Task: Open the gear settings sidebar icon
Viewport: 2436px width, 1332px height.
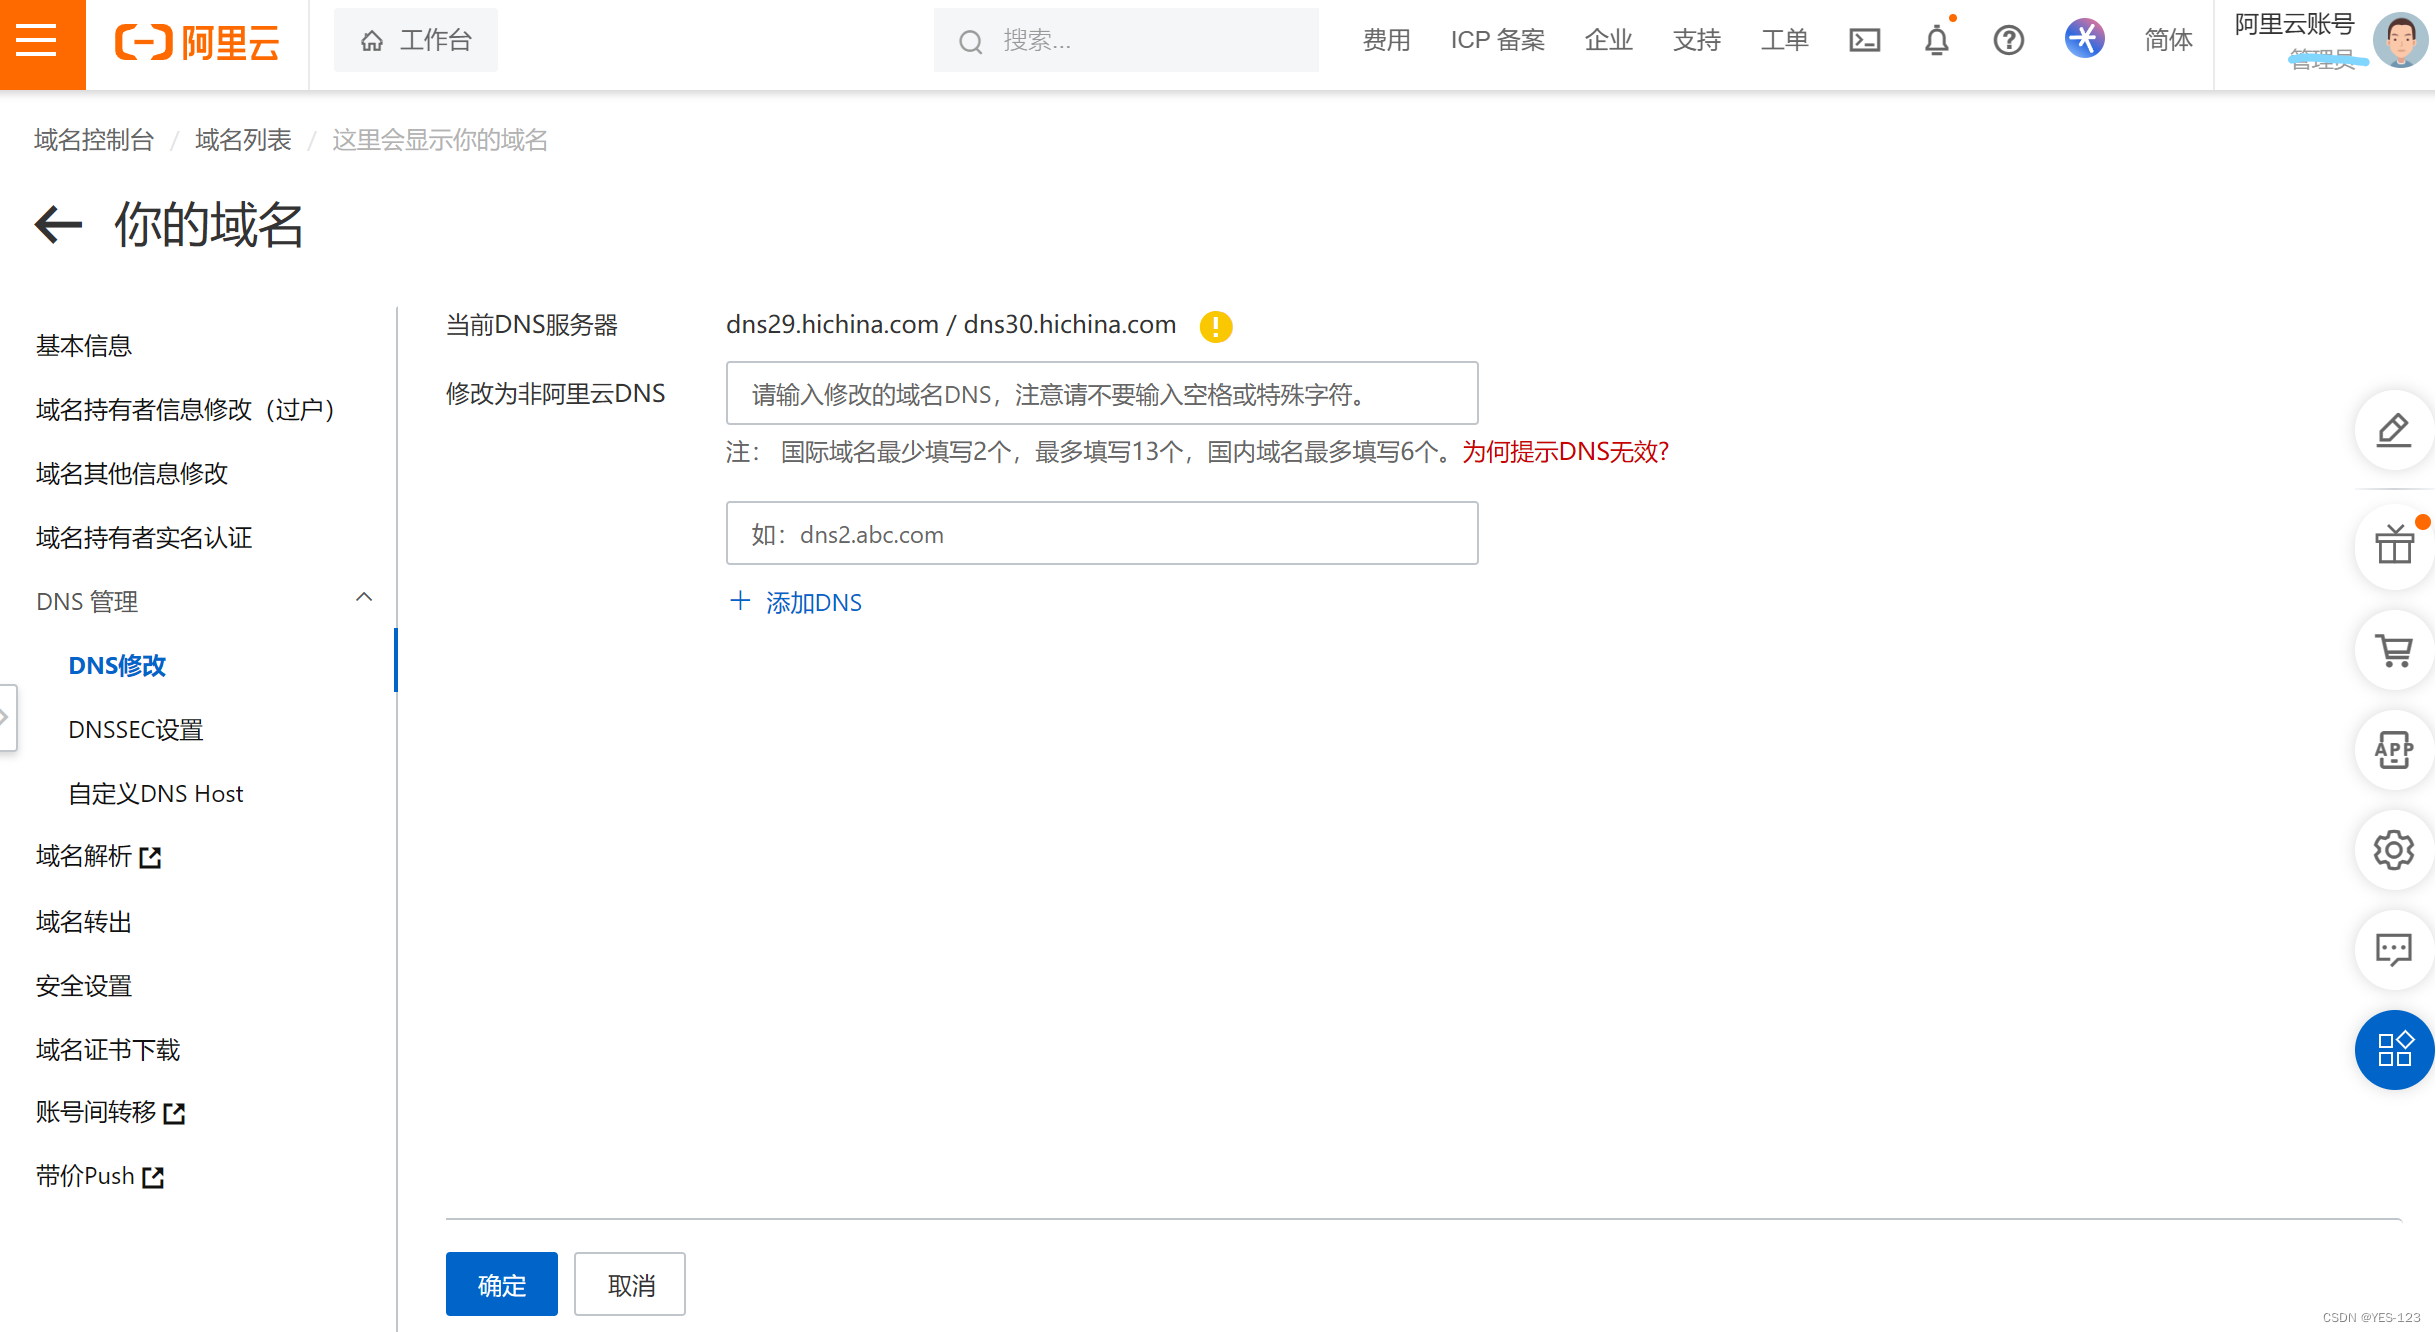Action: (x=2394, y=850)
